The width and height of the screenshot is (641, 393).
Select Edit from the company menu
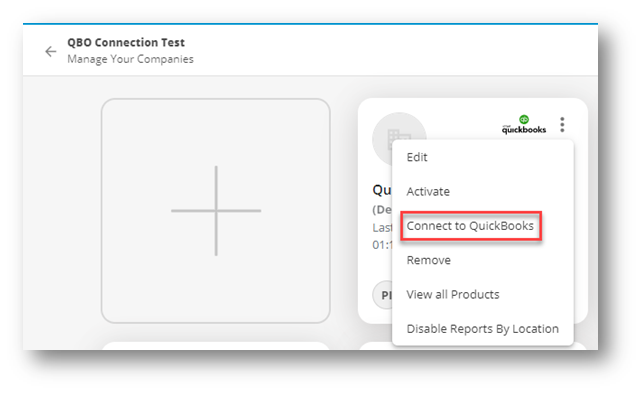coord(417,157)
